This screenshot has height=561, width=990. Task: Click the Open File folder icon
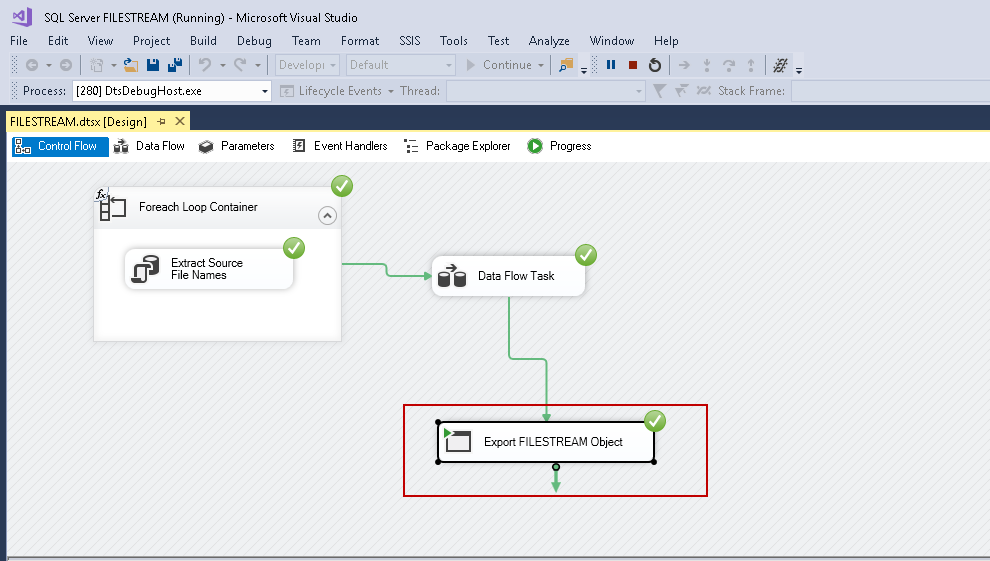130,65
